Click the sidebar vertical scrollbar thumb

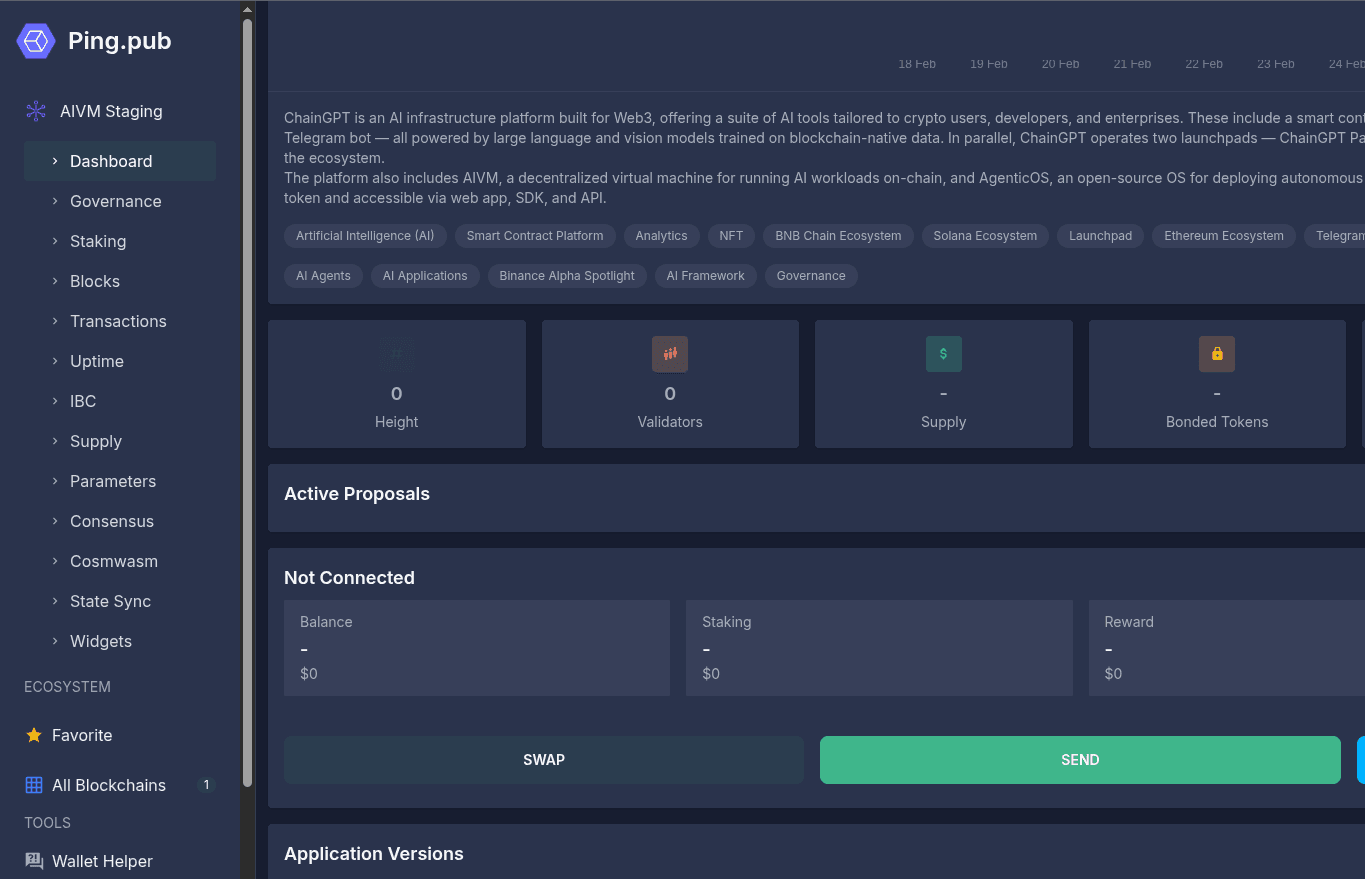tap(247, 402)
